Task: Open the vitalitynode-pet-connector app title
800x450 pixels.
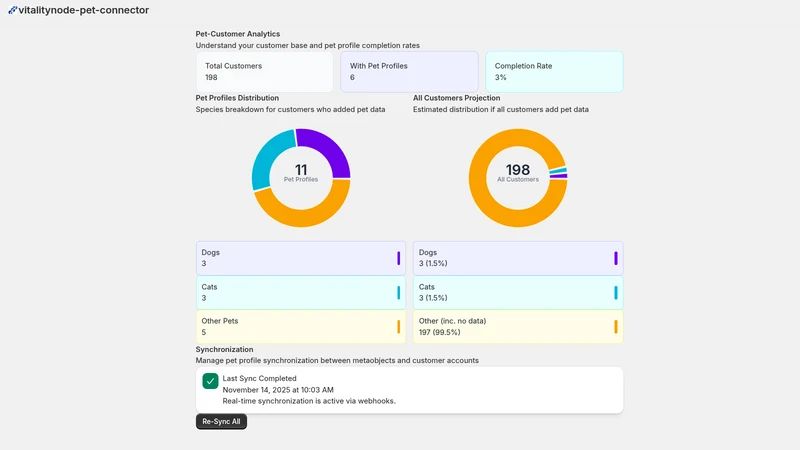Action: tap(84, 10)
